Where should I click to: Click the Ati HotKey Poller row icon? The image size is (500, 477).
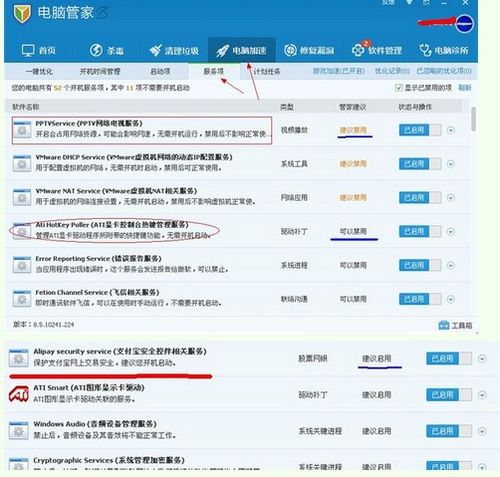tap(22, 231)
